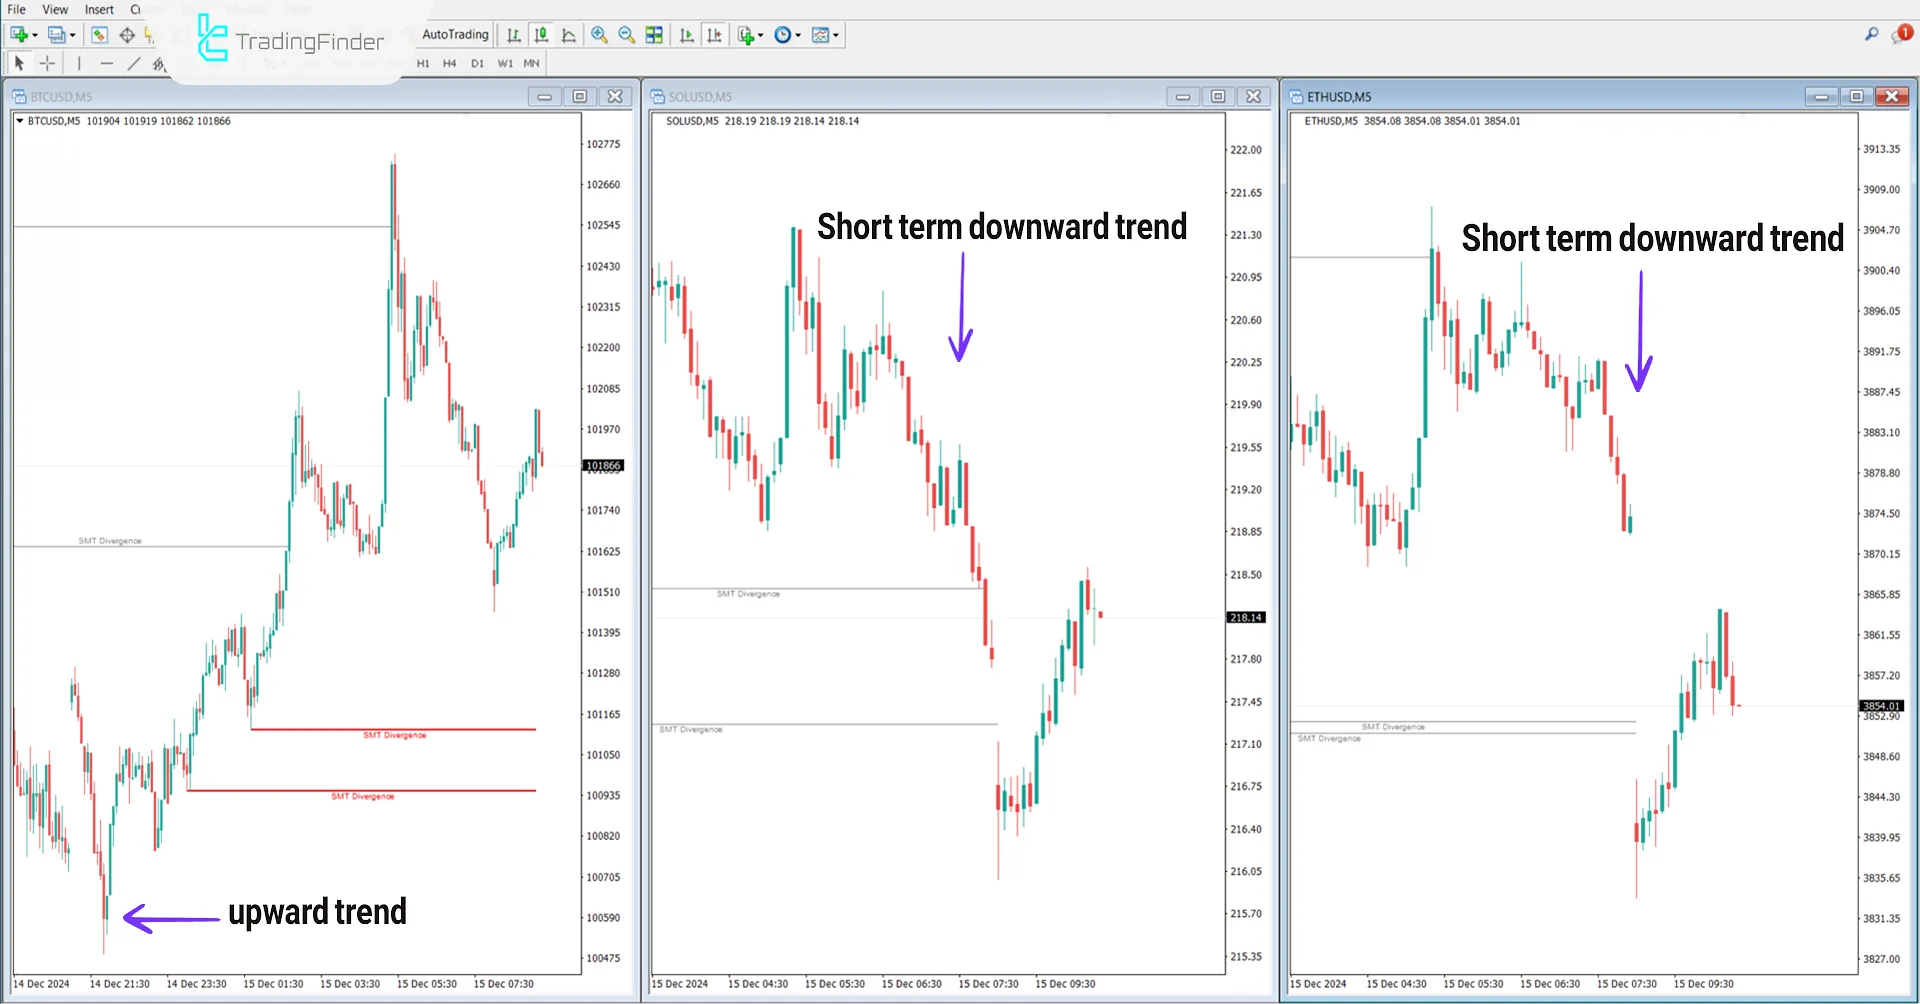This screenshot has height=1004, width=1920.
Task: Open notifications with the red badge
Action: [1903, 33]
